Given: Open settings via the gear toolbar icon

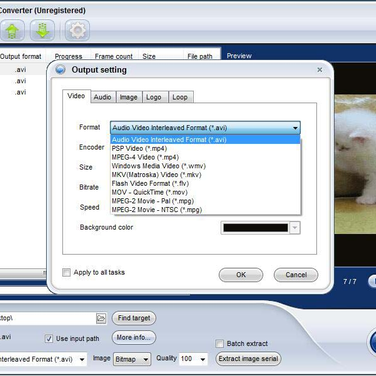Looking at the screenshot, I should tap(77, 31).
